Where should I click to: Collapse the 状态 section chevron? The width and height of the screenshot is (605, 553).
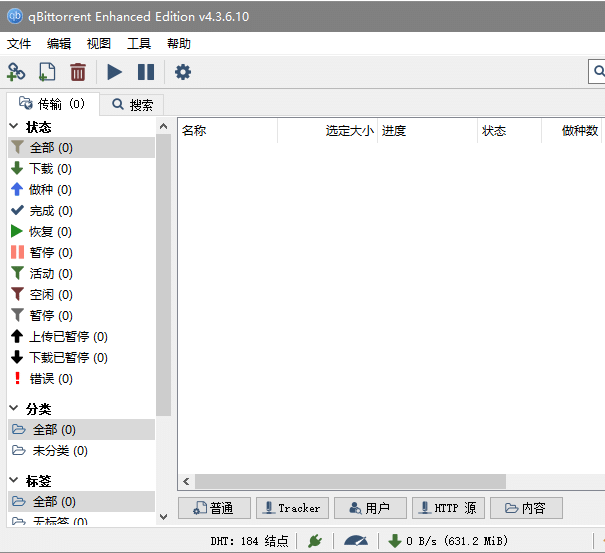[x=14, y=126]
